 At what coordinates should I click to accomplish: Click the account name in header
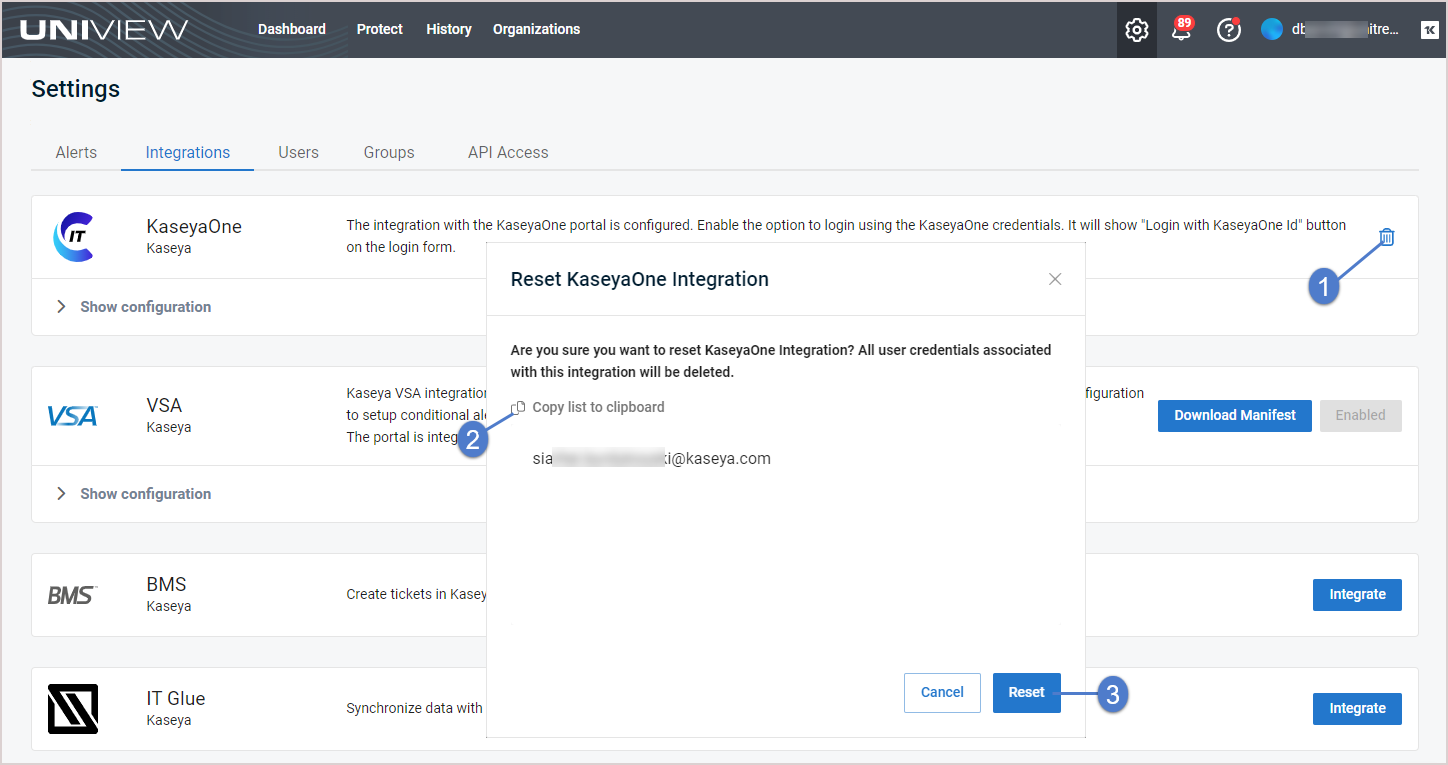pos(1345,29)
